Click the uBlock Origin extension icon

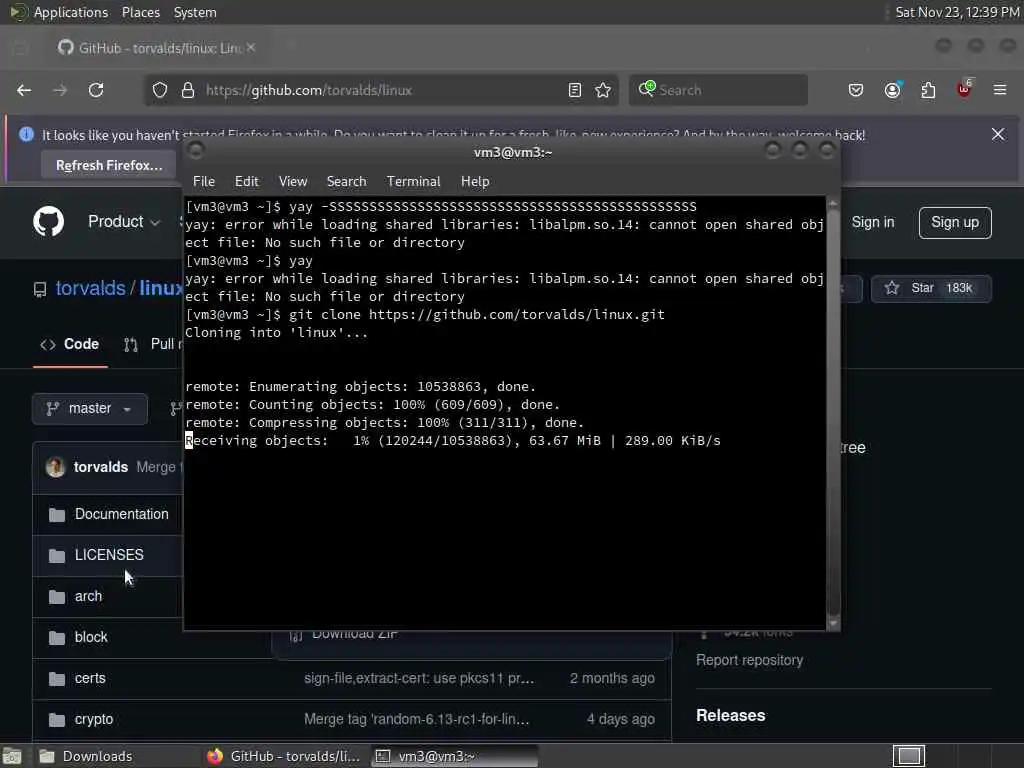pos(964,89)
